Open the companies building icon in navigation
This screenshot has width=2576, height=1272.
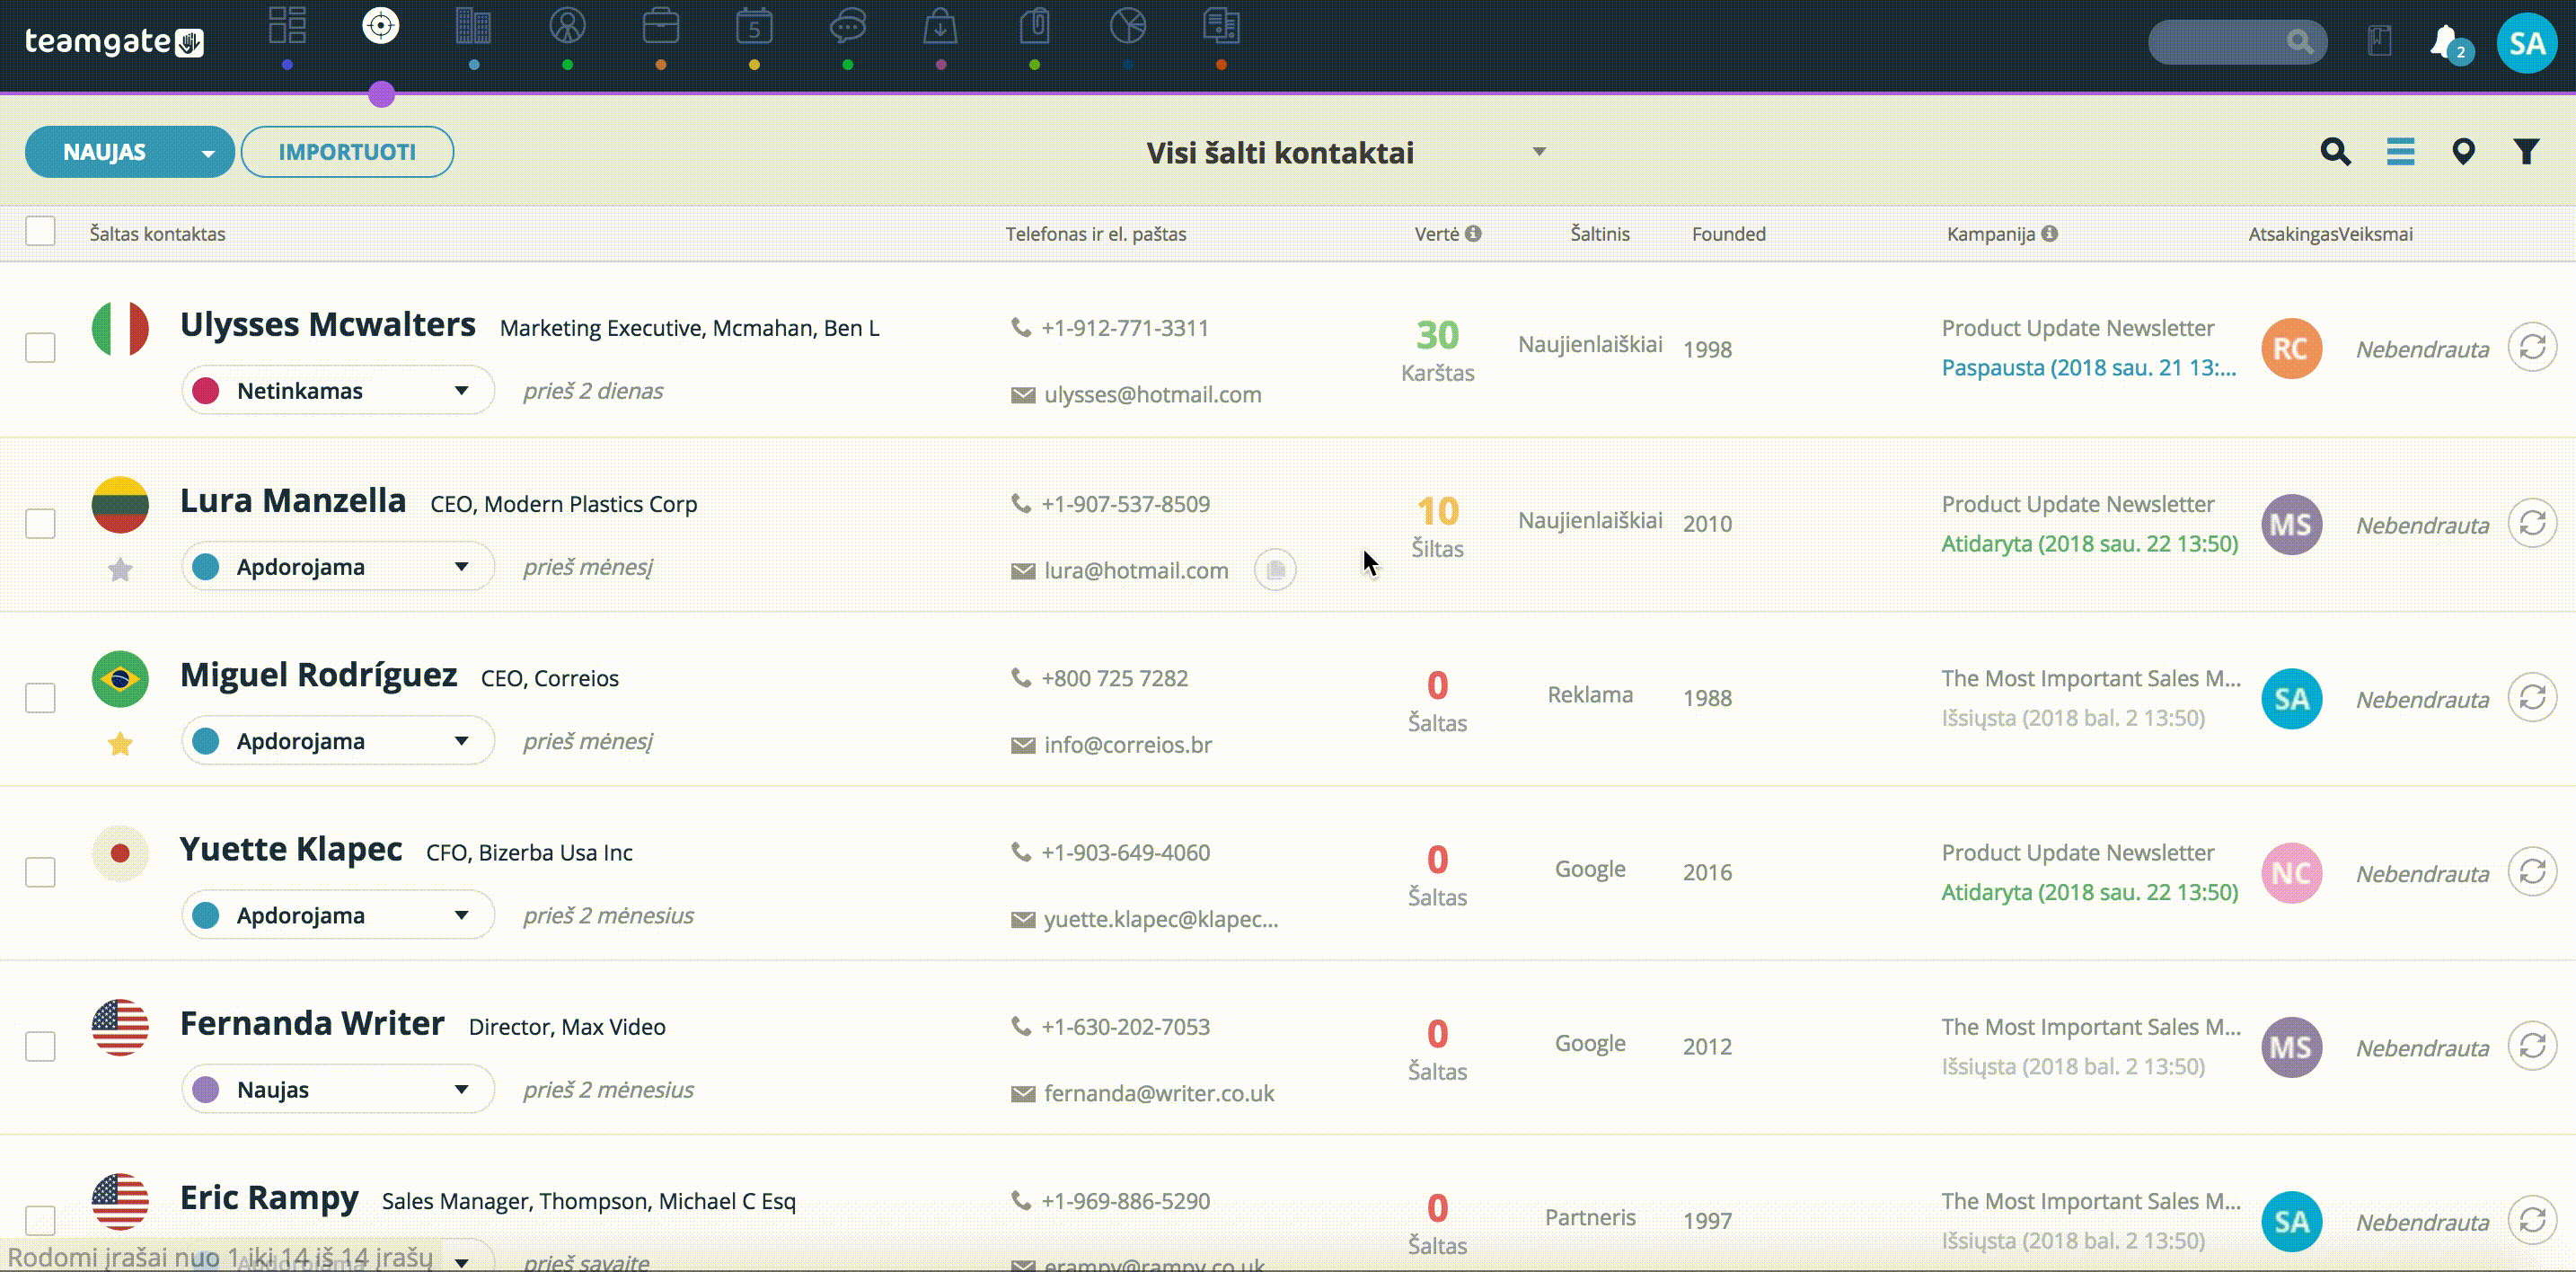[x=473, y=26]
